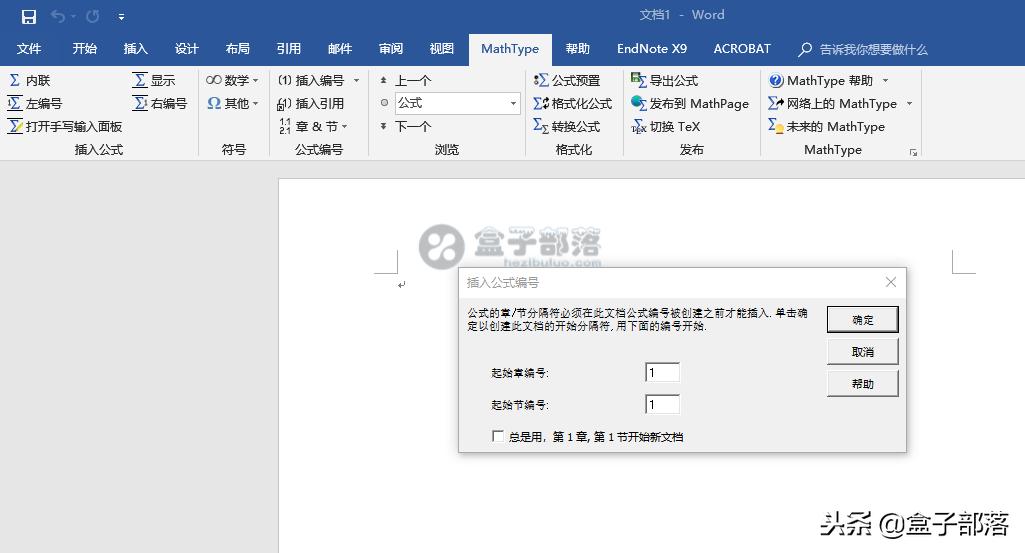Open 公式预置 equation preferences

click(x=567, y=80)
